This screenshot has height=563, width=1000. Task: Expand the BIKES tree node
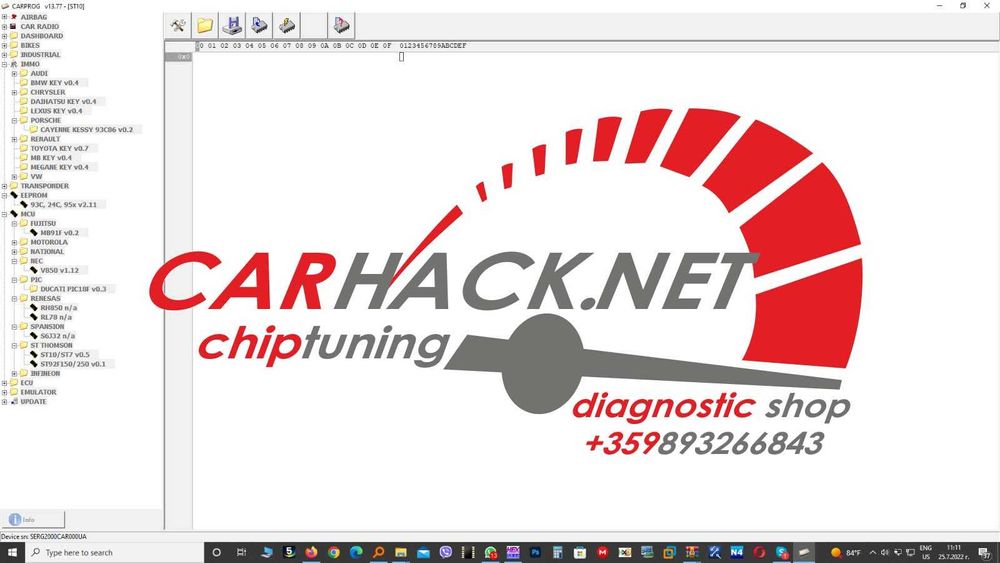(x=4, y=46)
